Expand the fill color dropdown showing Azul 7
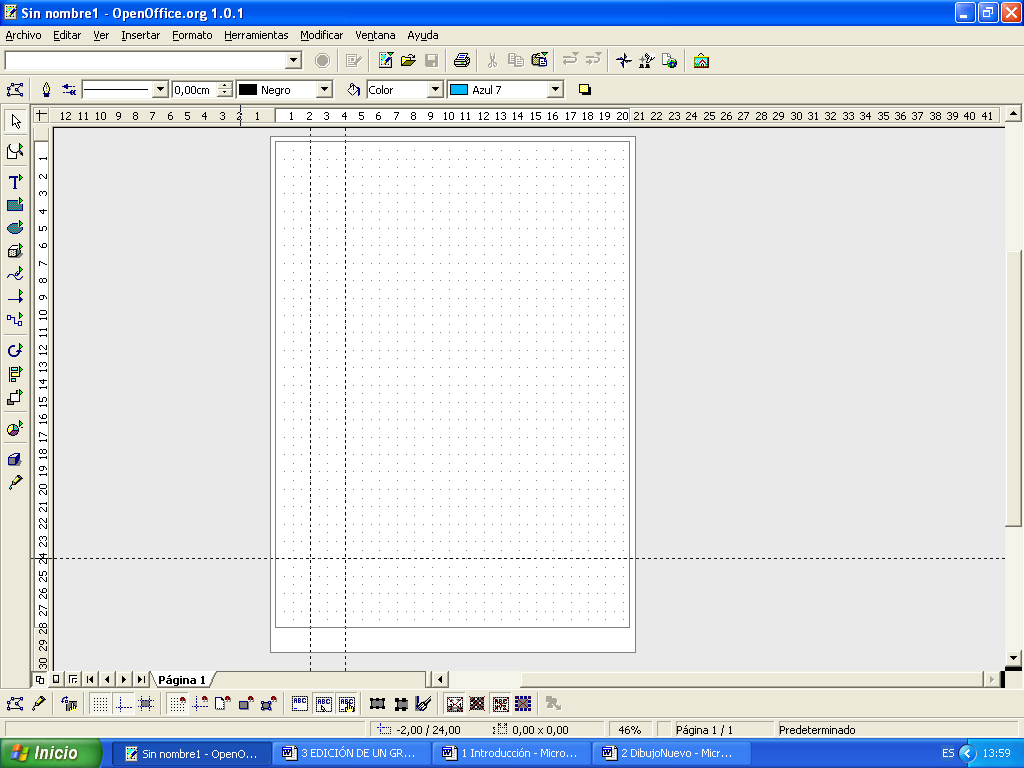Screen dimensions: 1024x768 pos(555,90)
